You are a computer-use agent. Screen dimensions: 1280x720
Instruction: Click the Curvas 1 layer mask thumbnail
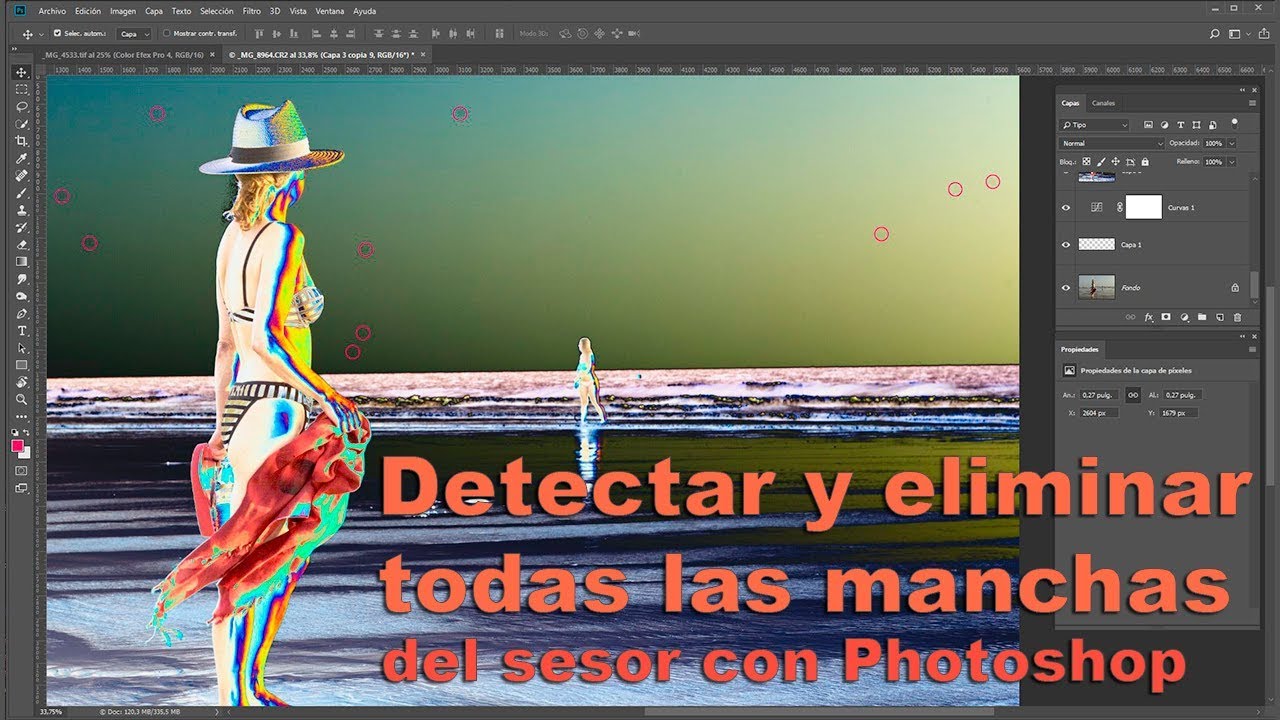[1144, 207]
